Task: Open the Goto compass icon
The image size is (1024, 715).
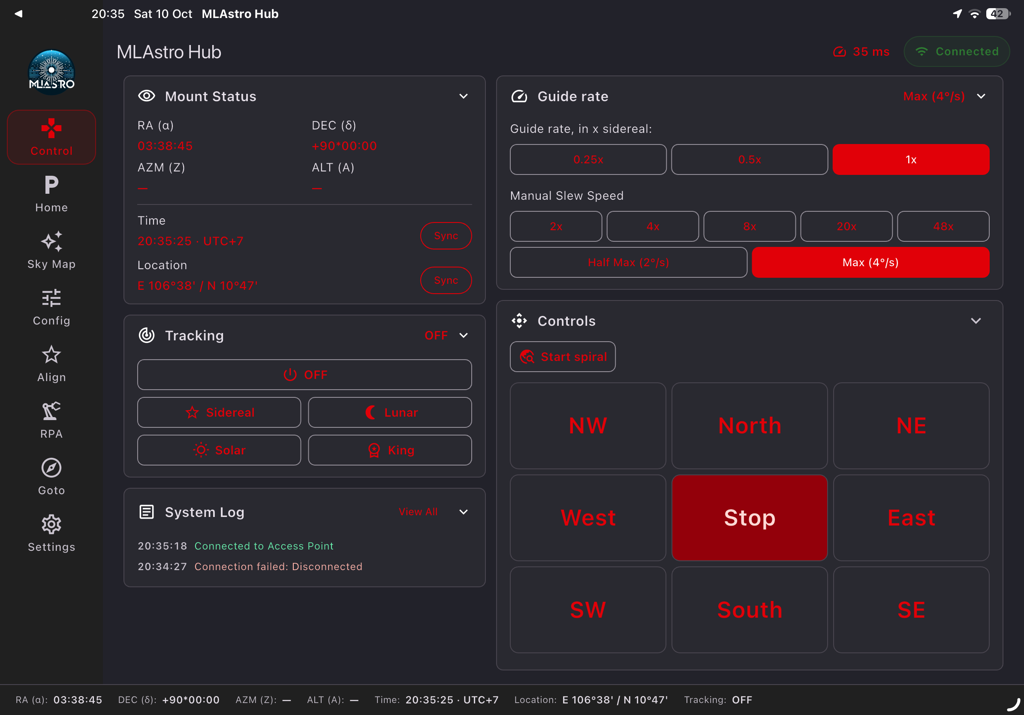Action: pyautogui.click(x=52, y=468)
